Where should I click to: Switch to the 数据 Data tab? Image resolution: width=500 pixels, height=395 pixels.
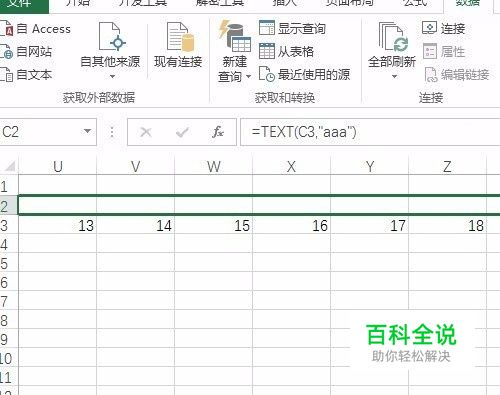467,3
